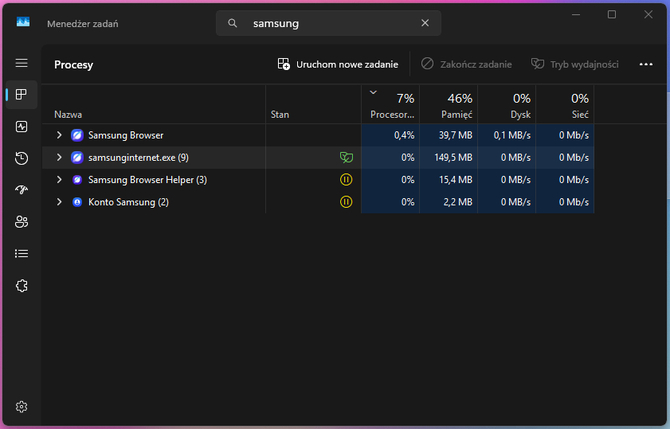Open the Startup apps sidebar page

point(21,190)
